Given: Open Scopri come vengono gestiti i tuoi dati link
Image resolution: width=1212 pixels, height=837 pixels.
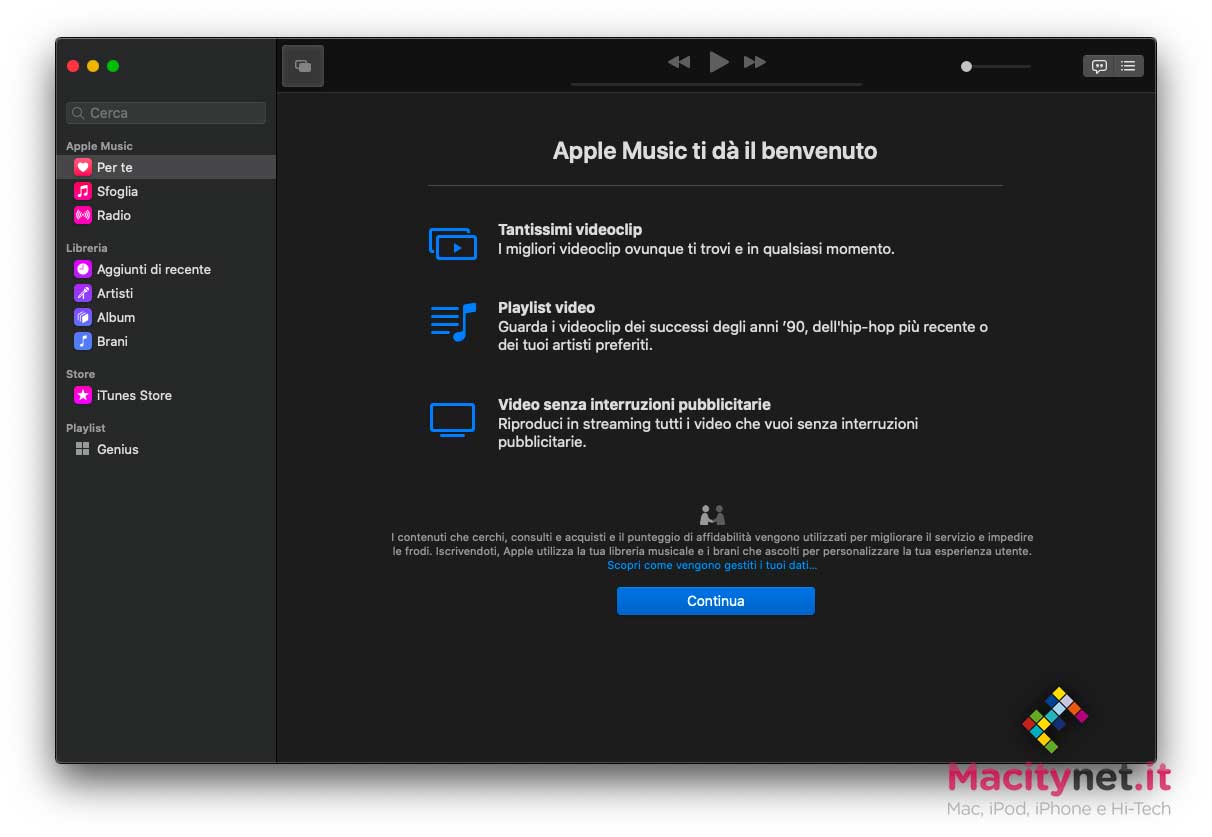Looking at the screenshot, I should 712,565.
